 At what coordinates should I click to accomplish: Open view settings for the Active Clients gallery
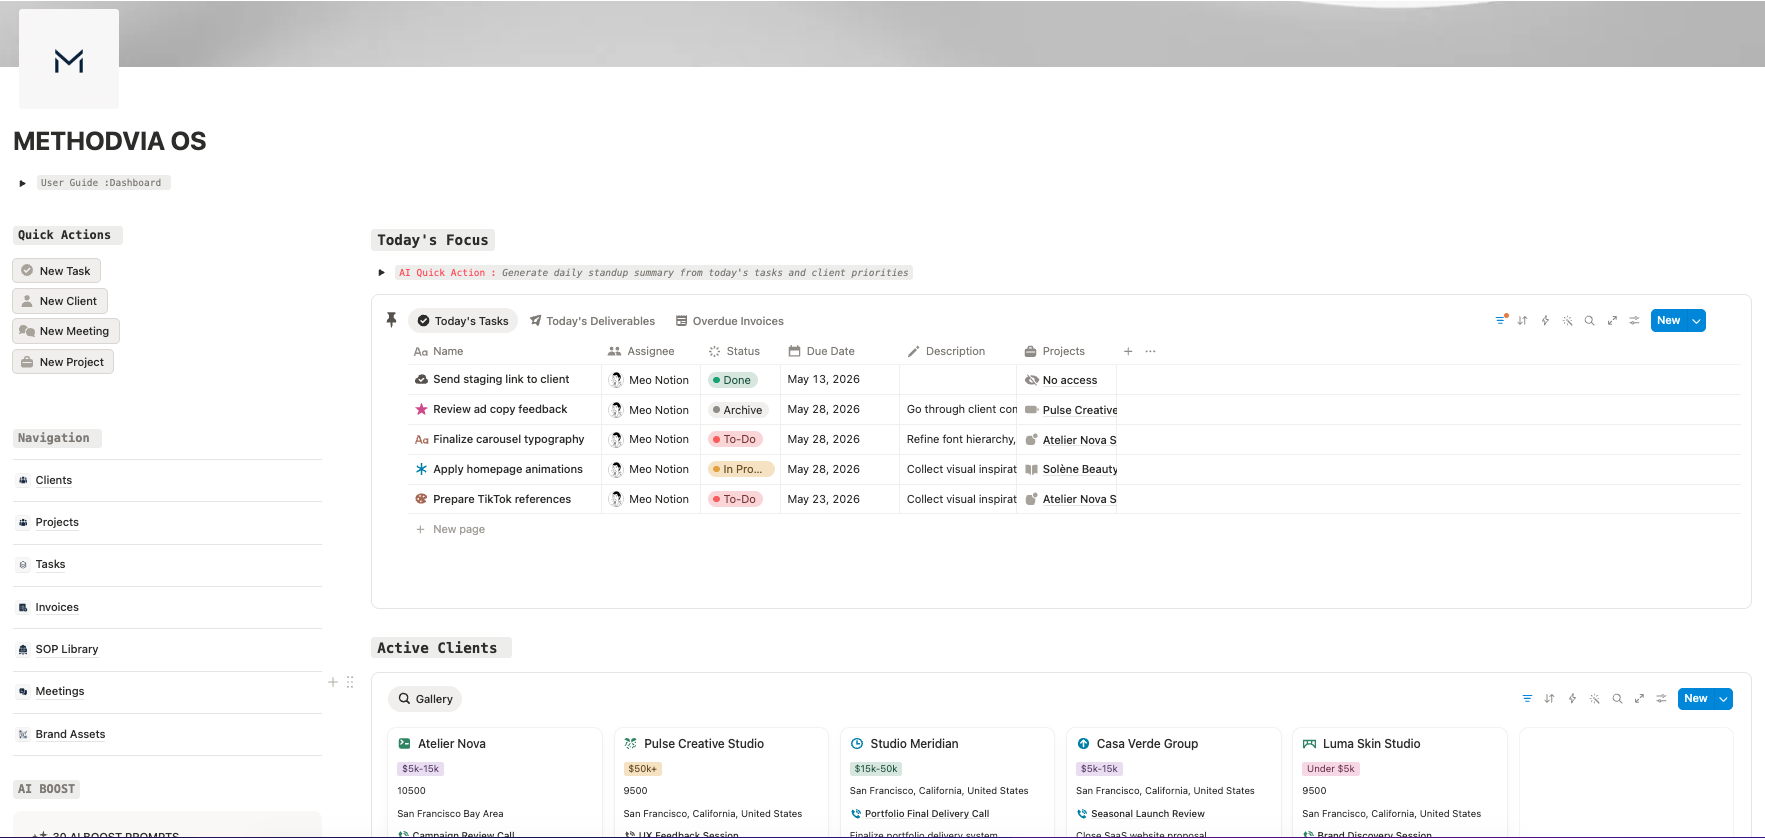click(1661, 699)
